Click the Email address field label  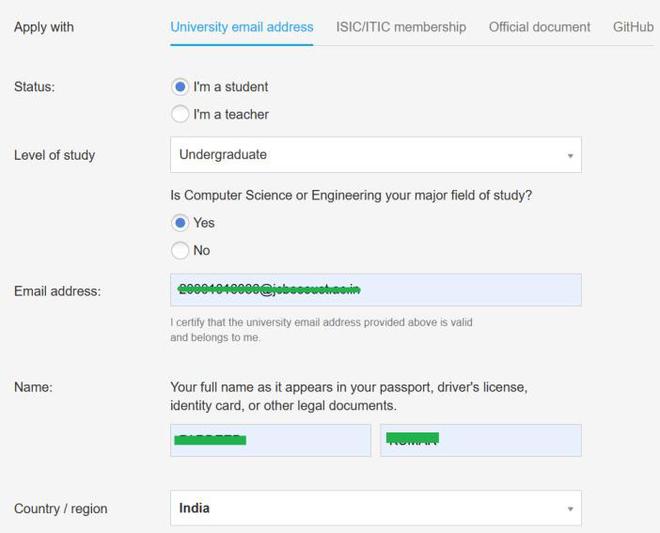pos(57,291)
